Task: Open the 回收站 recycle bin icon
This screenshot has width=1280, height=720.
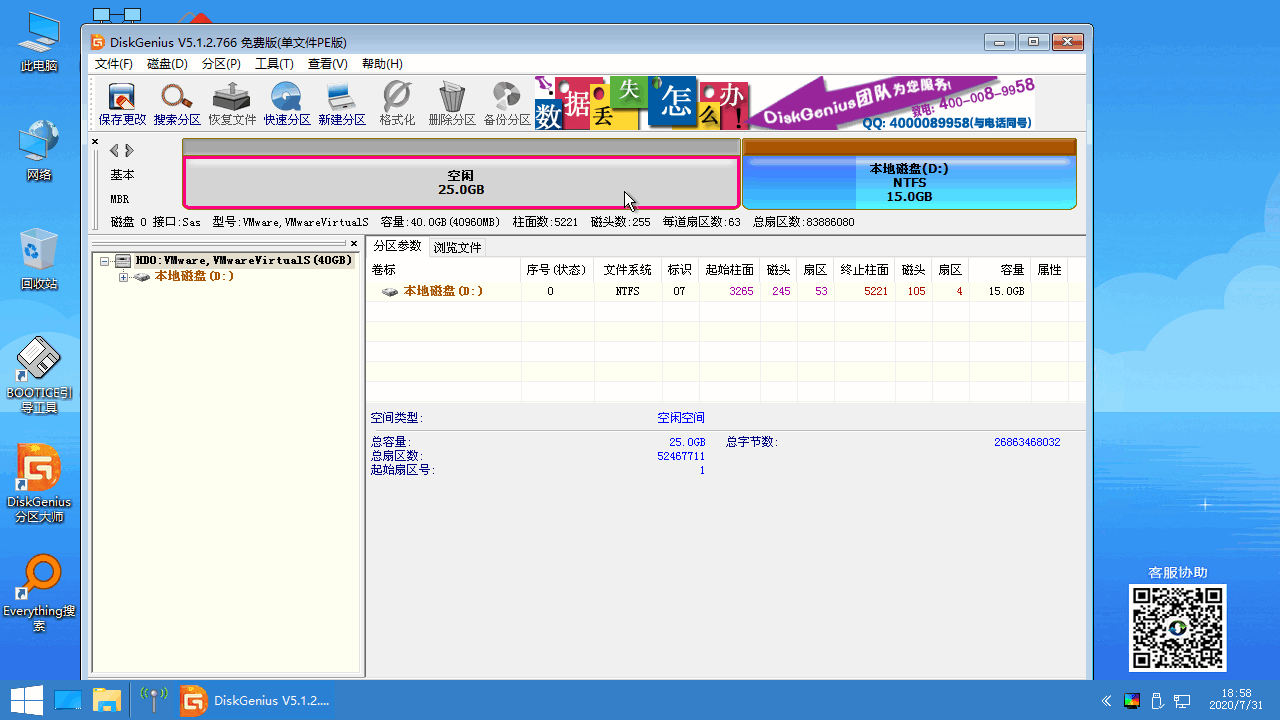Action: click(x=39, y=260)
